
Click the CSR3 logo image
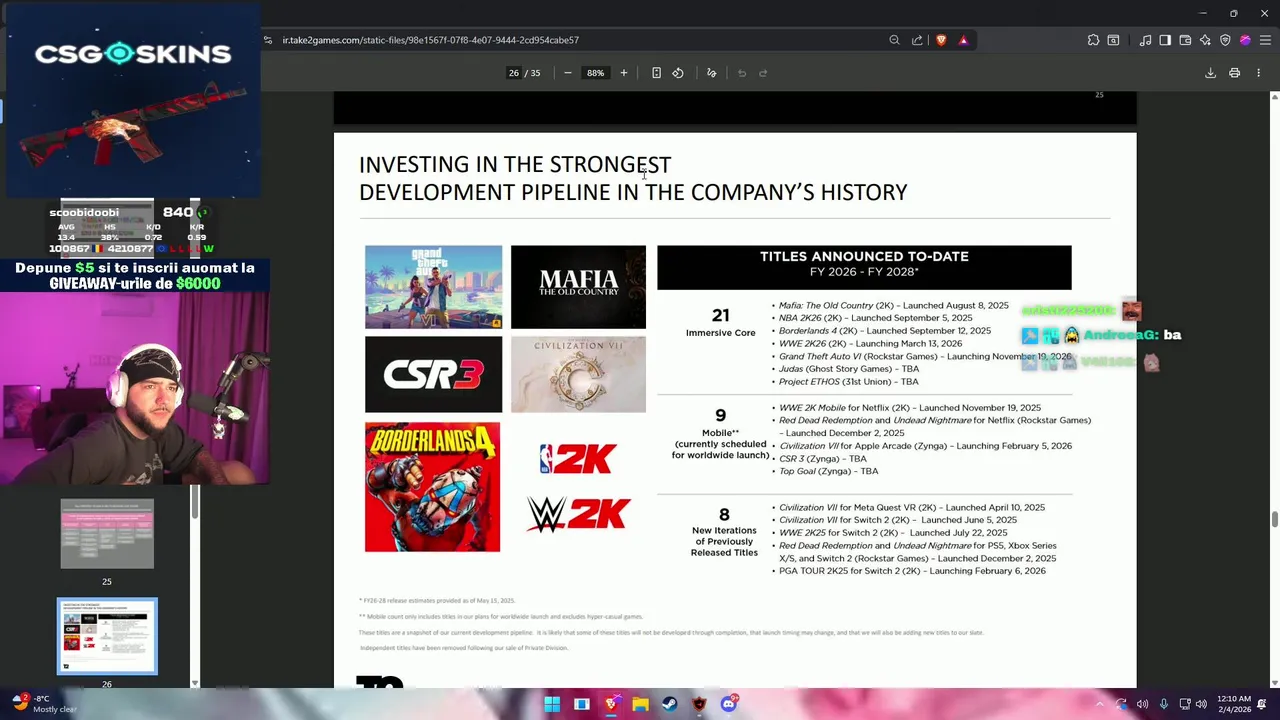pos(433,374)
